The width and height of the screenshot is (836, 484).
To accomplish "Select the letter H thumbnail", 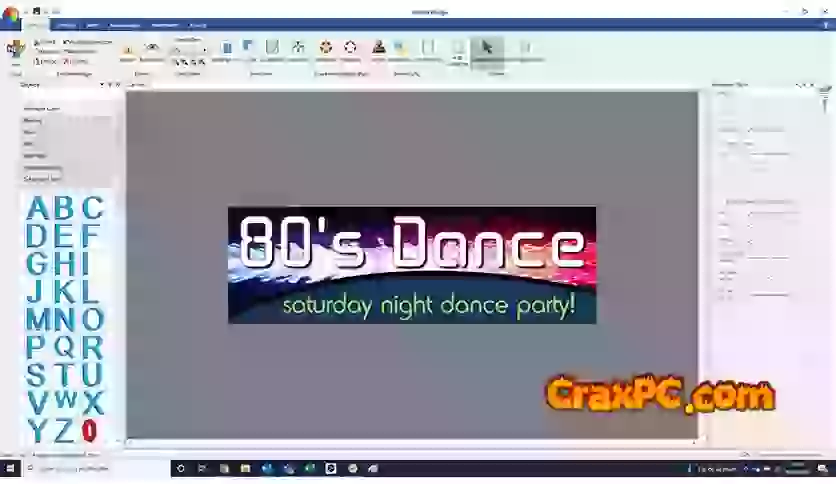I will [x=65, y=263].
